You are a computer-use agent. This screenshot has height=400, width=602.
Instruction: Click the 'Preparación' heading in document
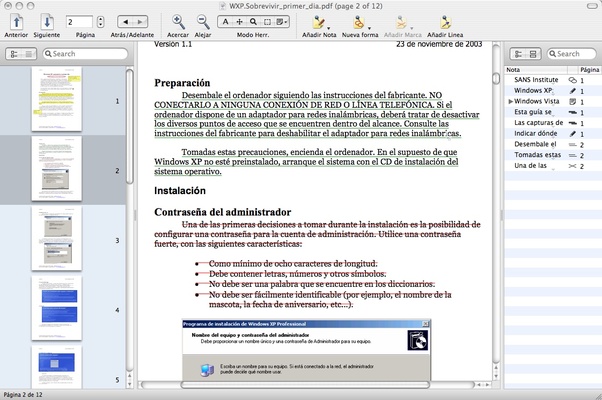182,83
